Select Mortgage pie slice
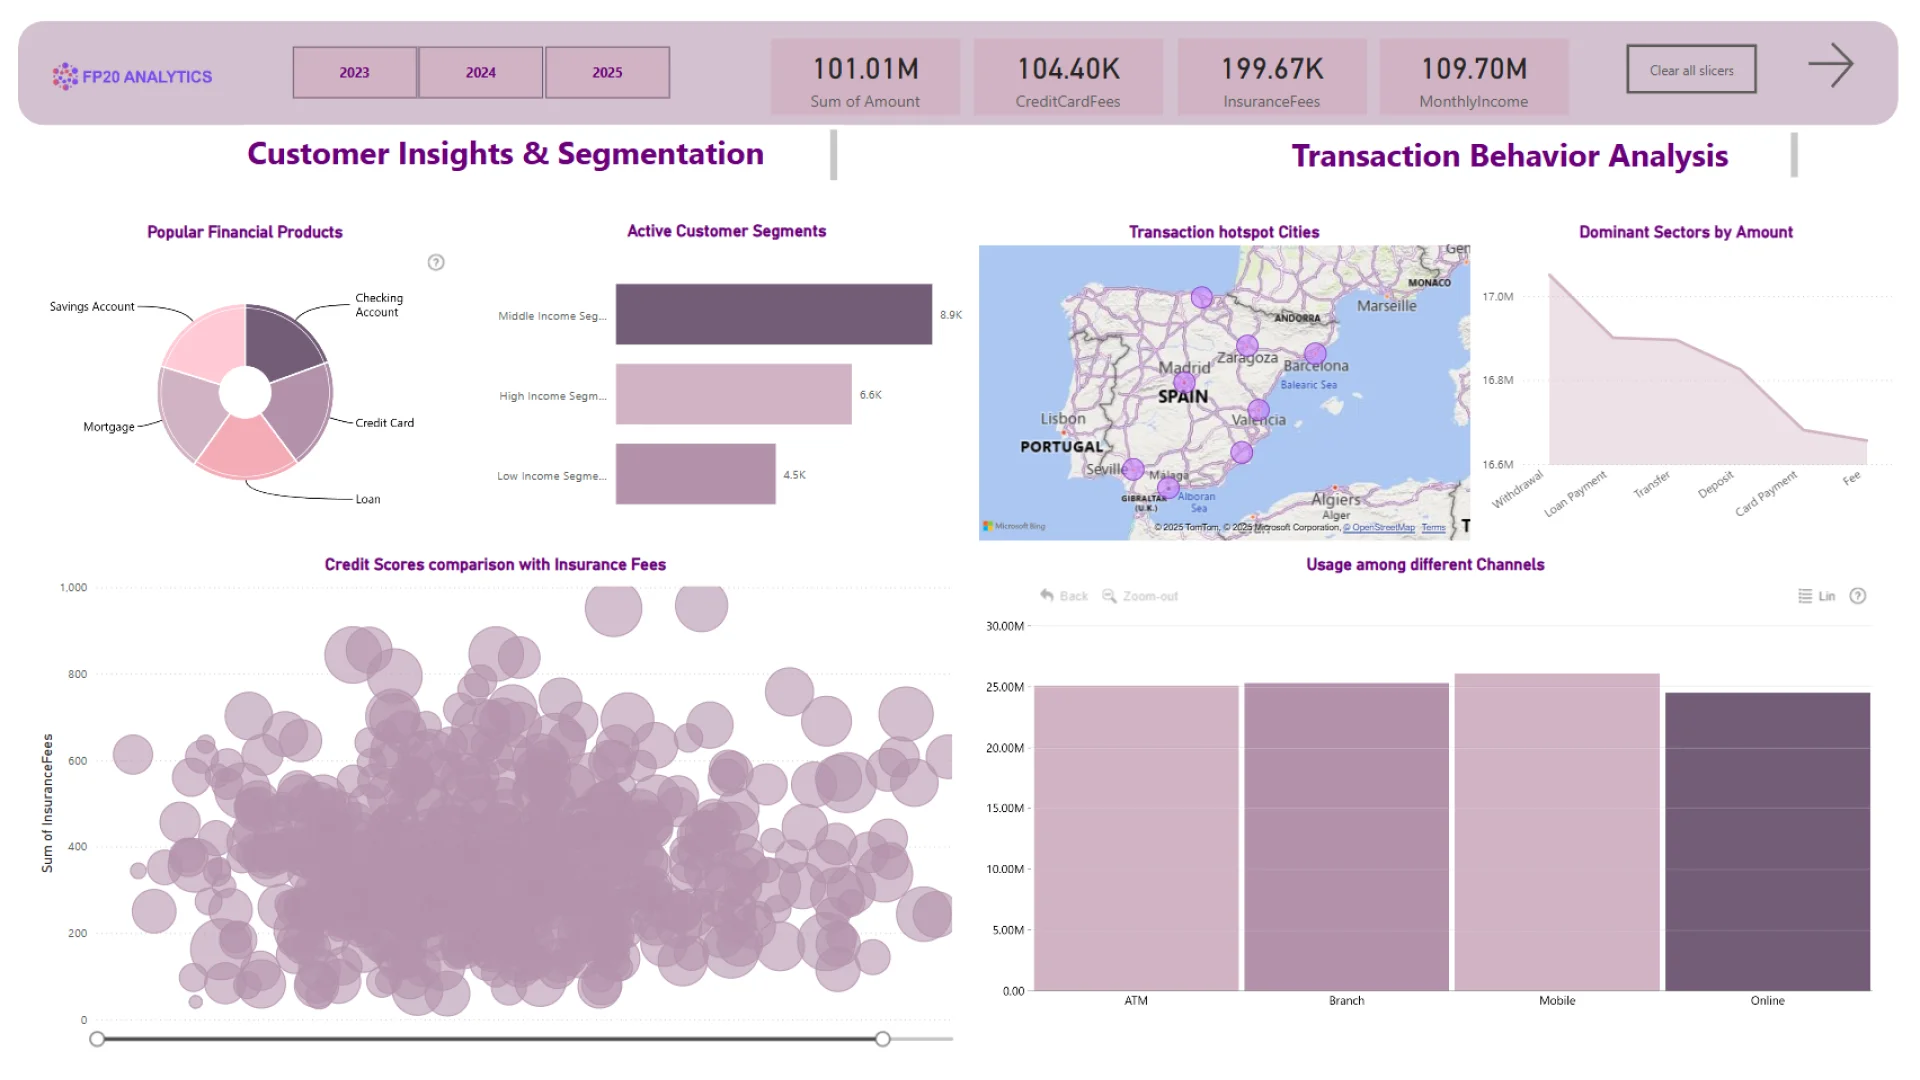This screenshot has height=1080, width=1920. pos(192,412)
